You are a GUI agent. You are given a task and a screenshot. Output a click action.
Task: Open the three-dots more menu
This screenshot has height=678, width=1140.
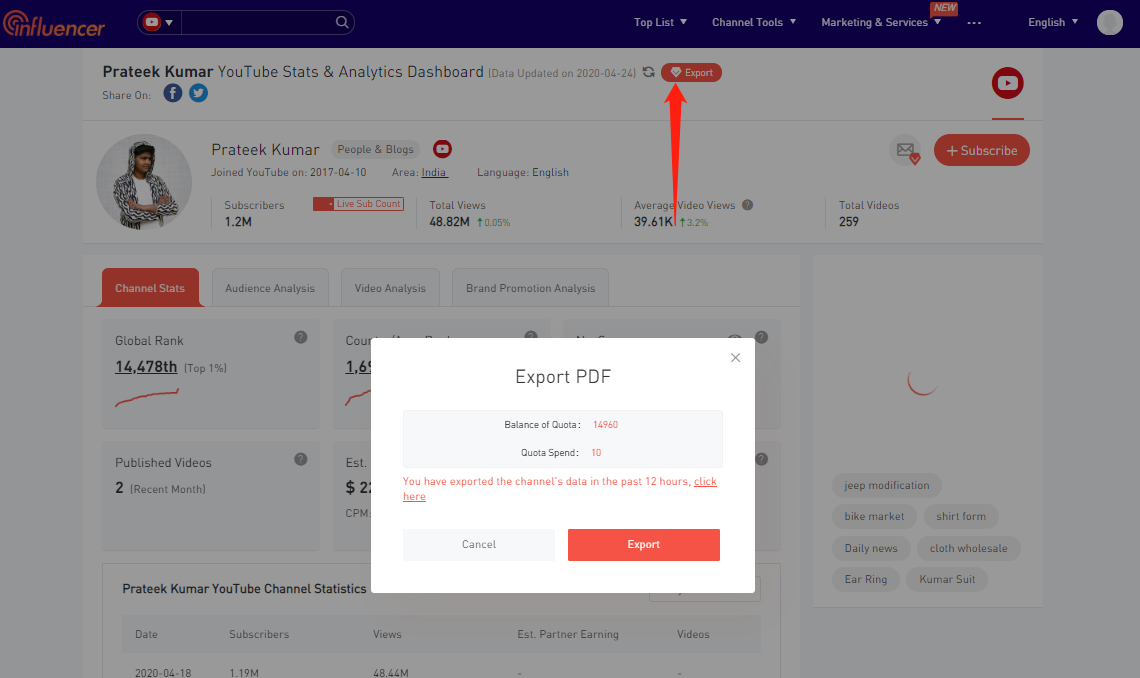(x=974, y=23)
